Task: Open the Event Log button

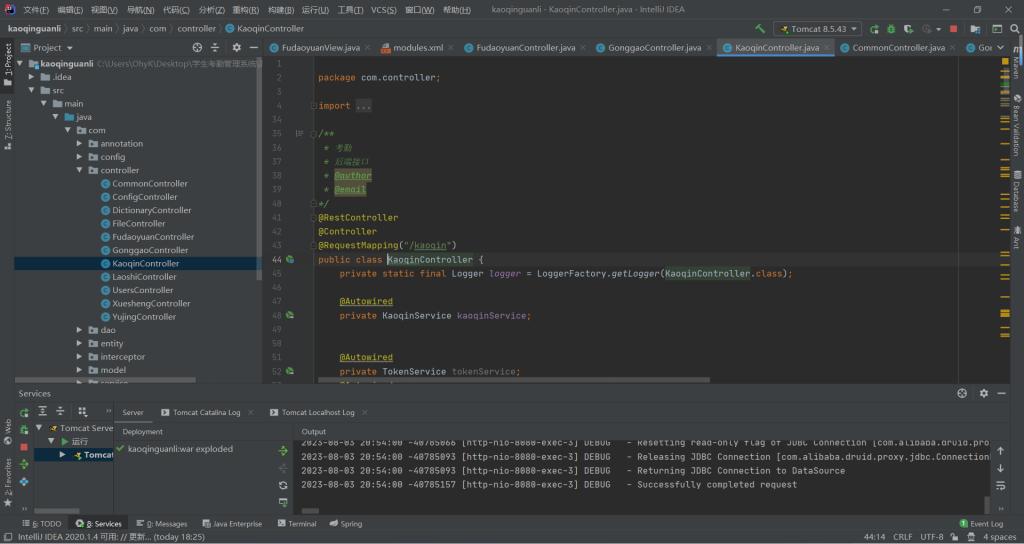Action: pyautogui.click(x=981, y=524)
